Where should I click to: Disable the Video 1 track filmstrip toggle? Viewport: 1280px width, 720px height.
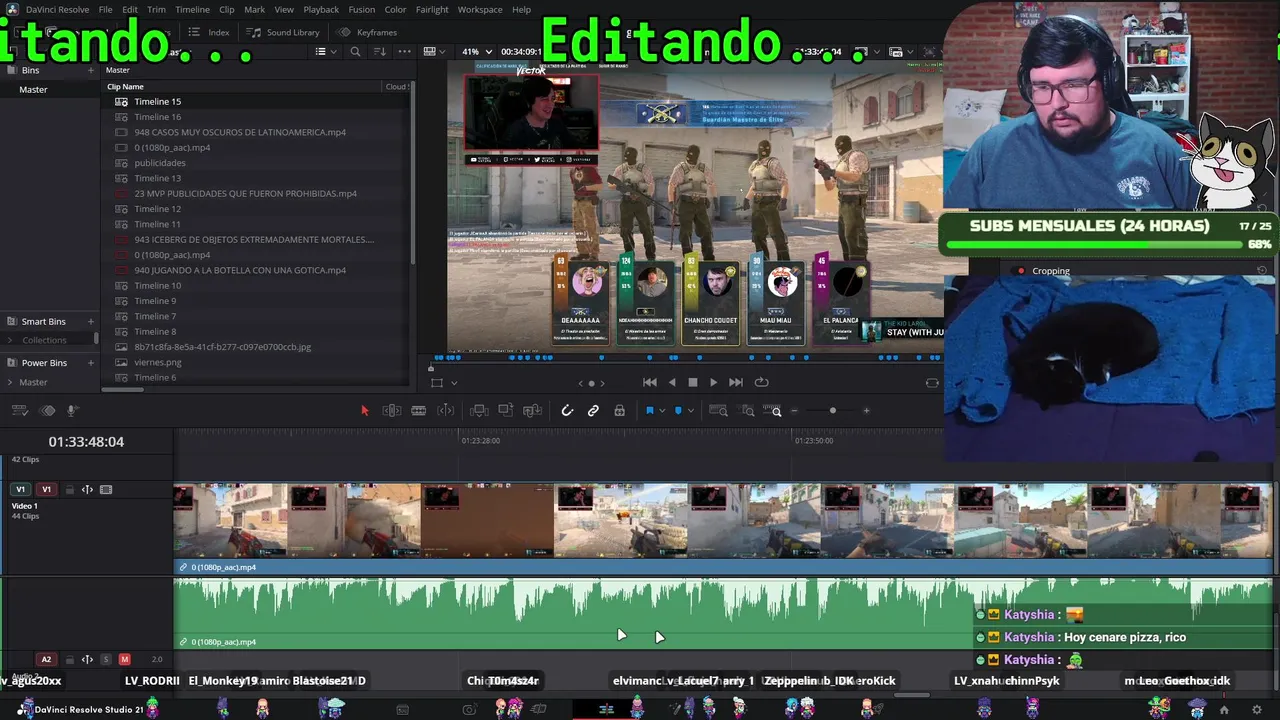tap(106, 490)
